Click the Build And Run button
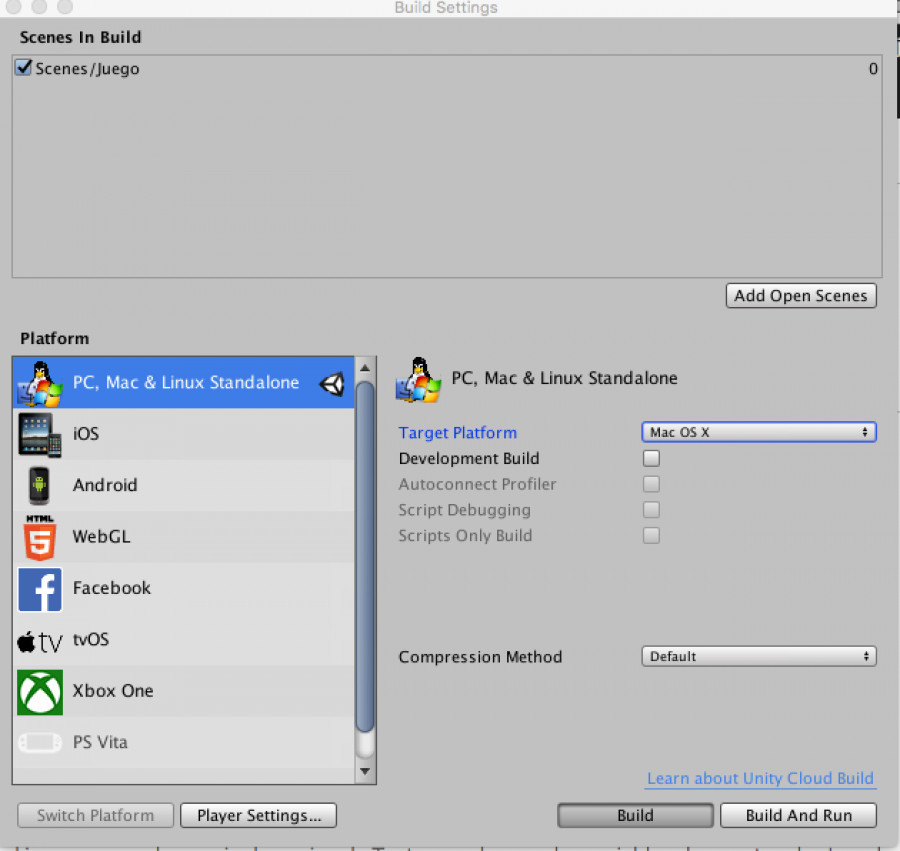 pyautogui.click(x=798, y=815)
